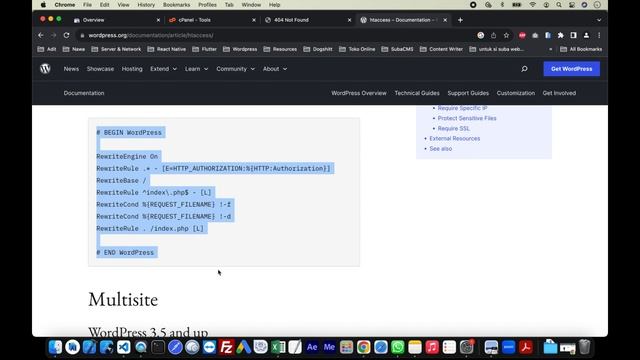The height and width of the screenshot is (360, 640).
Task: Open the Music app from the dock
Action: (432, 347)
